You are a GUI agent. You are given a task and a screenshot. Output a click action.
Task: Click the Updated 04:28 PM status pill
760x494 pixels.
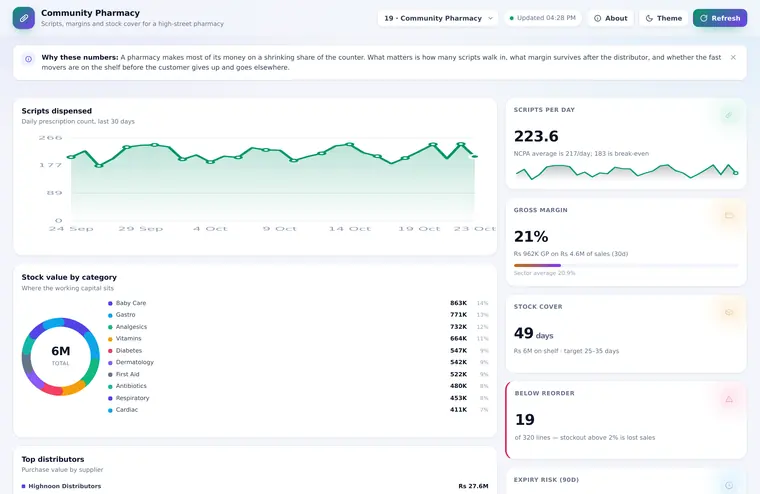point(542,18)
